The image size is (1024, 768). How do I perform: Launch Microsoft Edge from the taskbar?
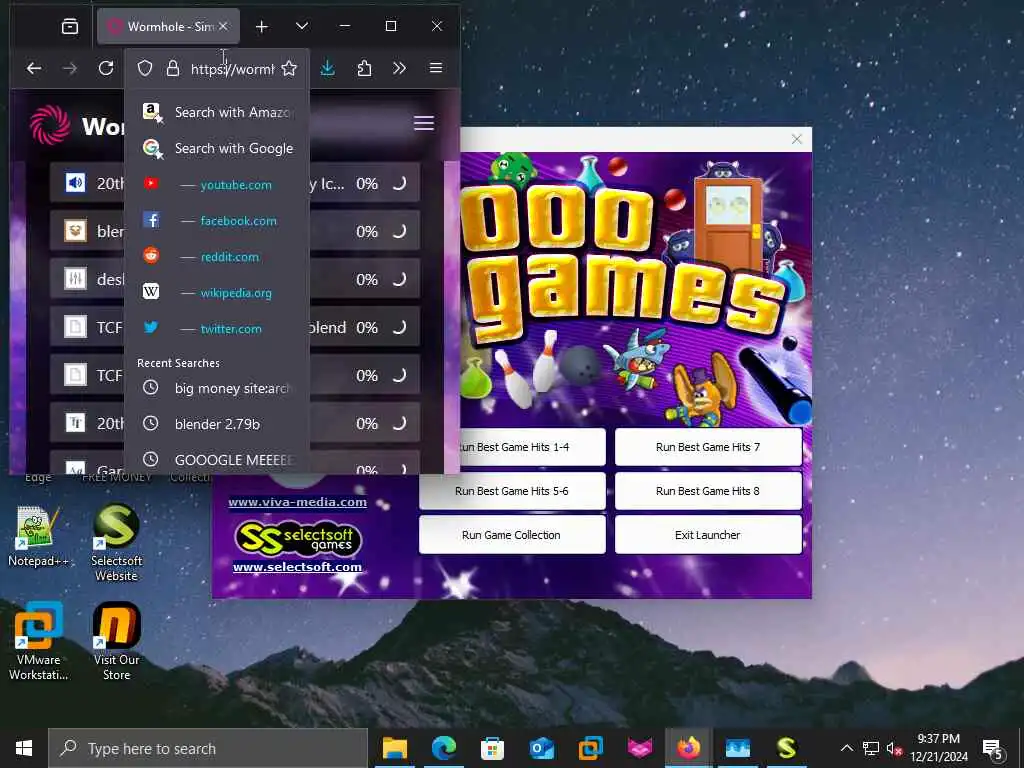click(x=444, y=748)
